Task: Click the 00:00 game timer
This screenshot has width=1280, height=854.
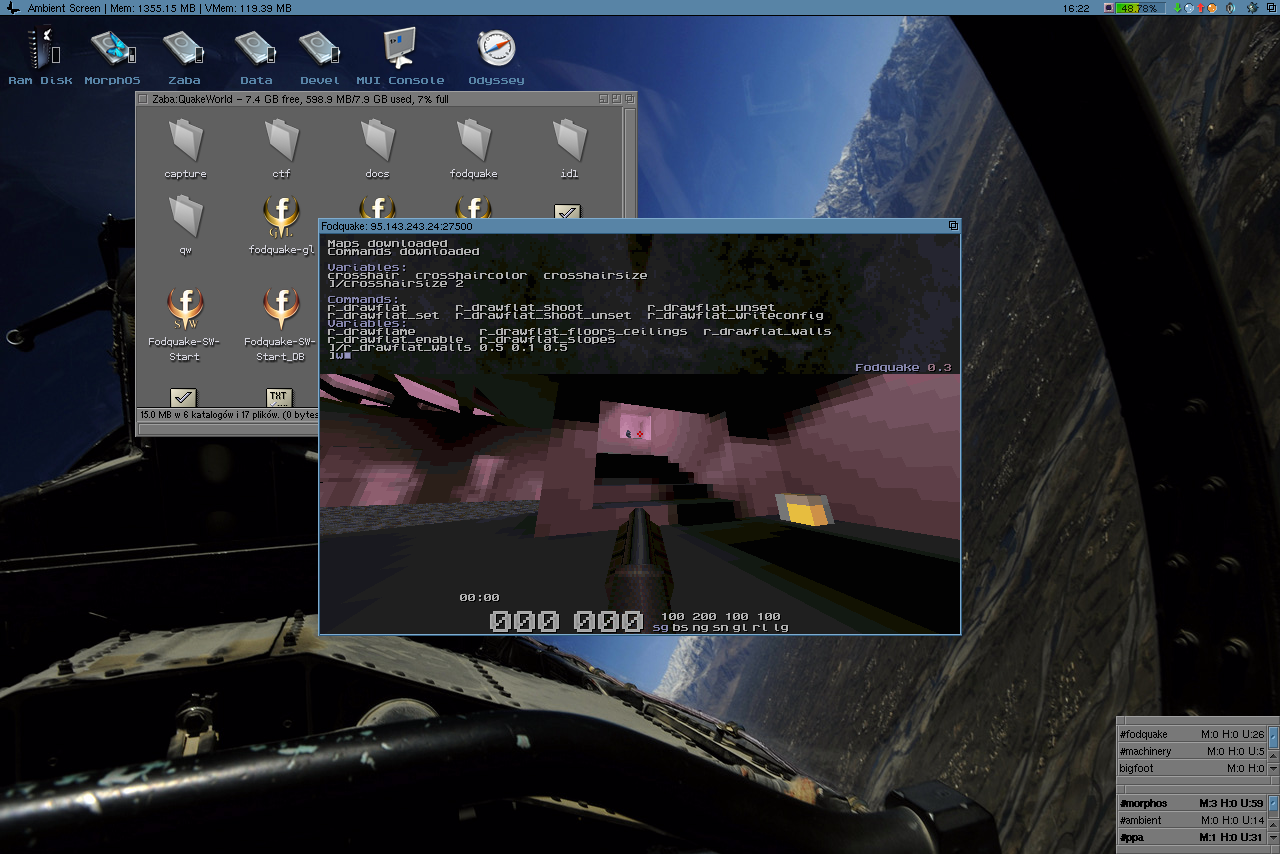Action: 479,597
